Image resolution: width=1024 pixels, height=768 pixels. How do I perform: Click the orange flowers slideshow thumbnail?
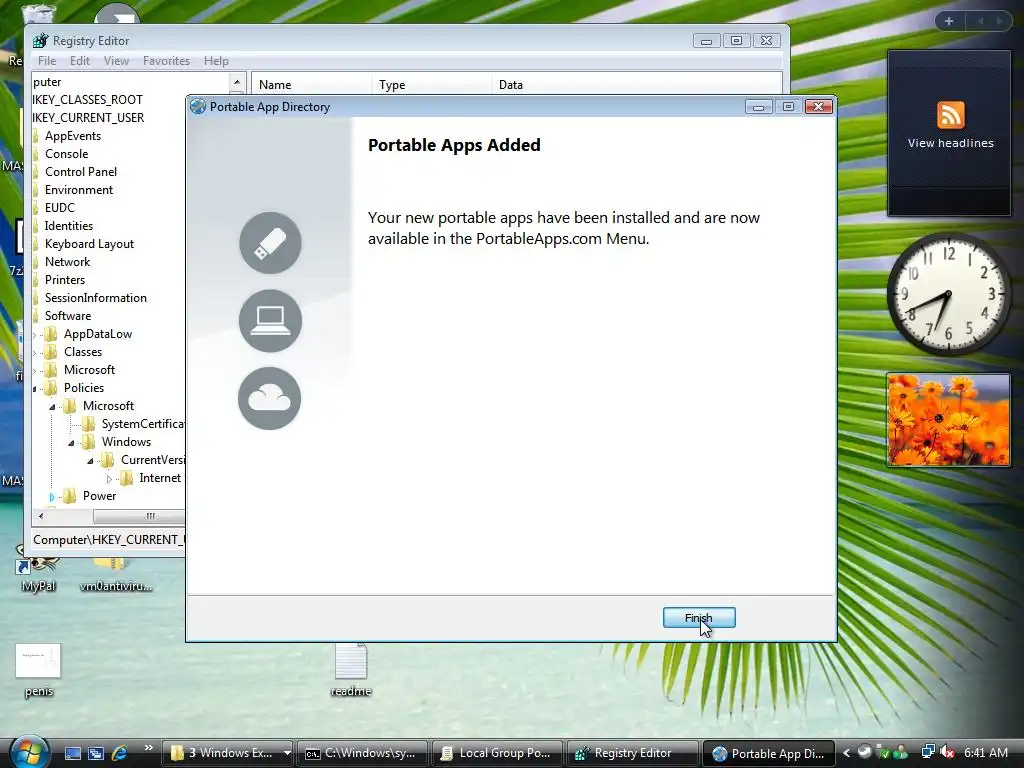coord(948,420)
